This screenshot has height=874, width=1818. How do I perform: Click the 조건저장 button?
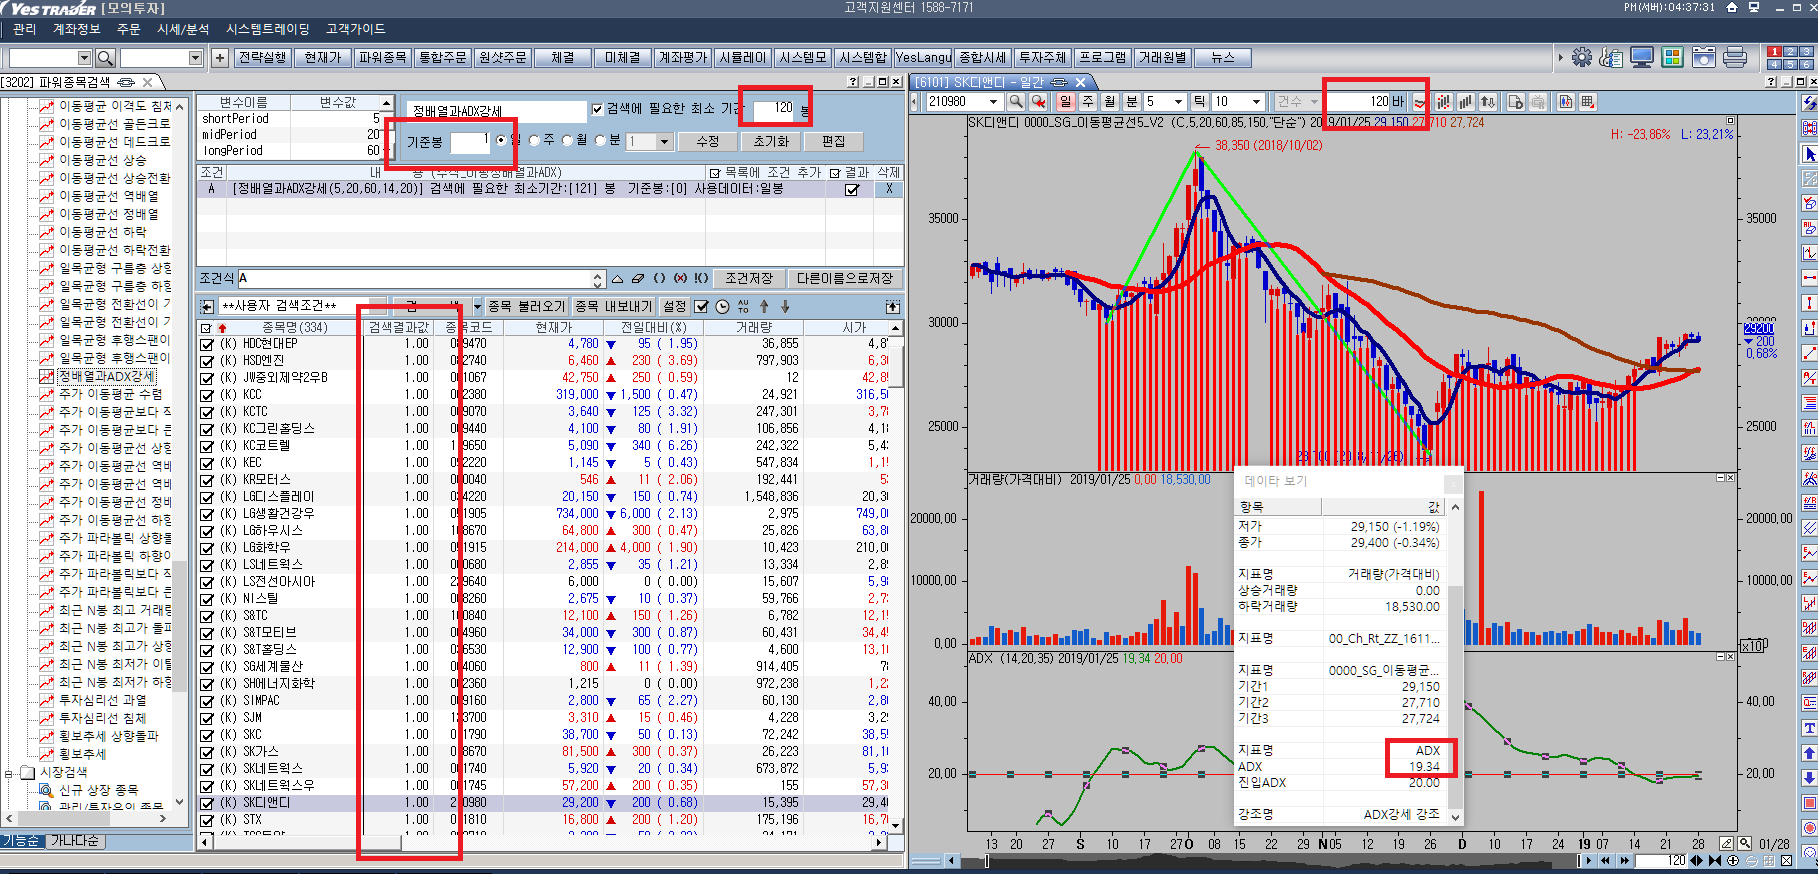coord(748,278)
